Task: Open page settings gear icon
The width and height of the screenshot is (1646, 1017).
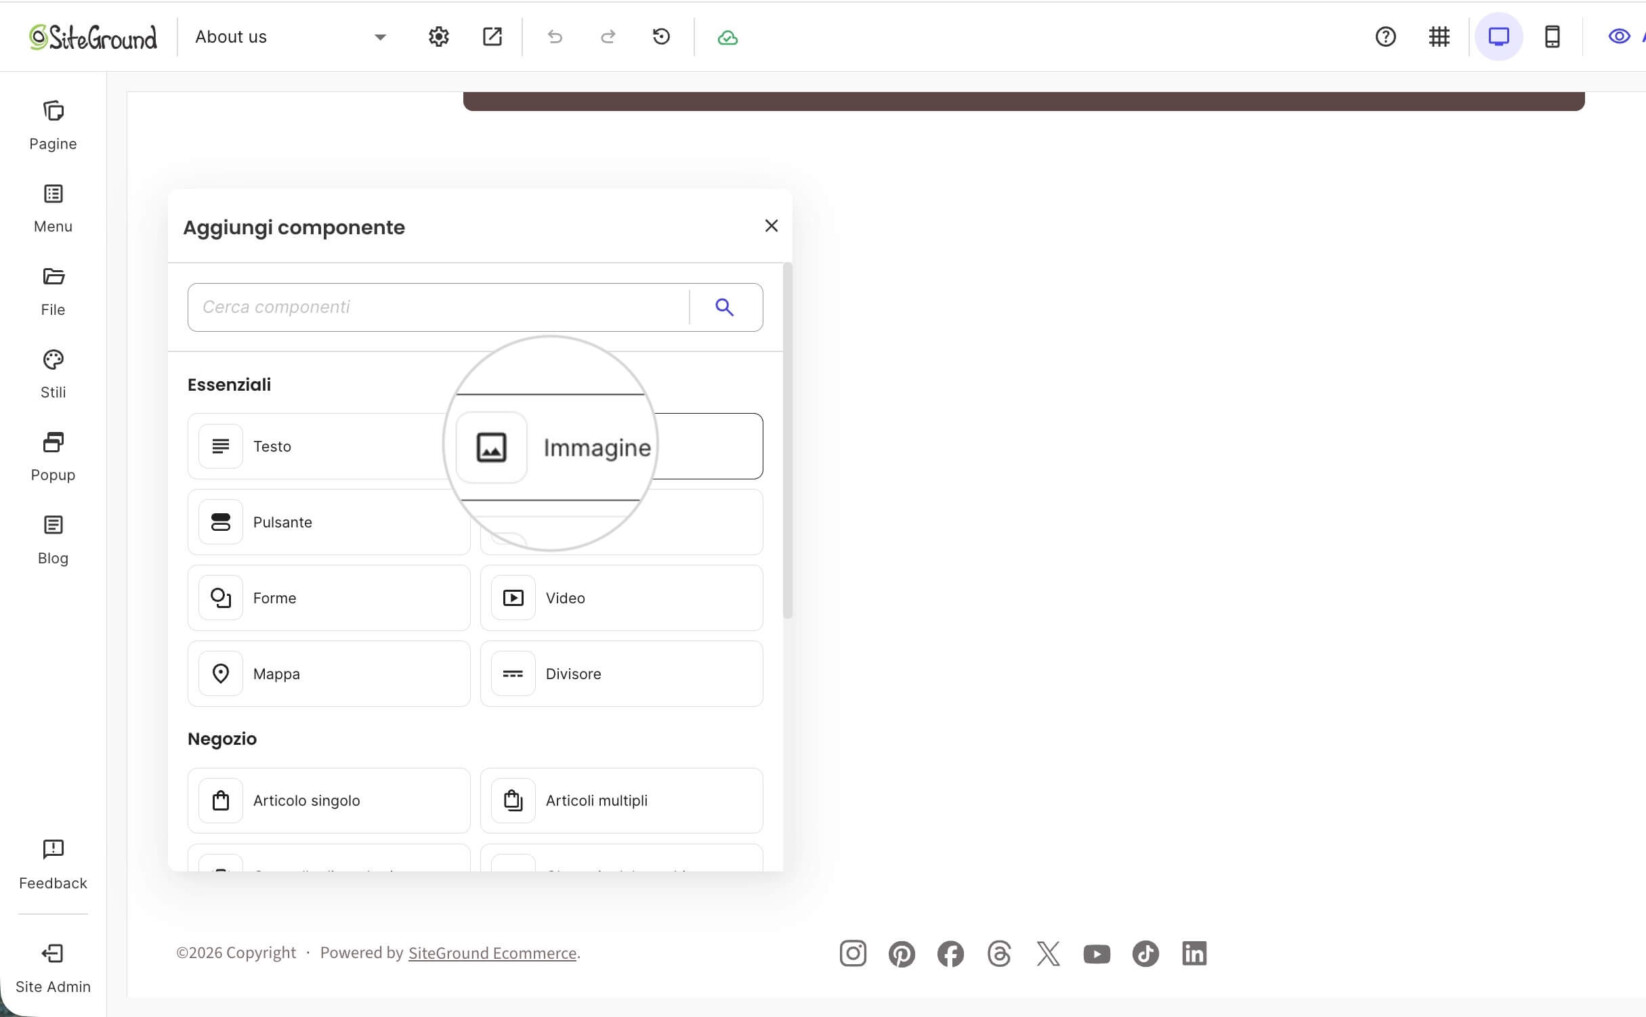Action: click(x=439, y=37)
